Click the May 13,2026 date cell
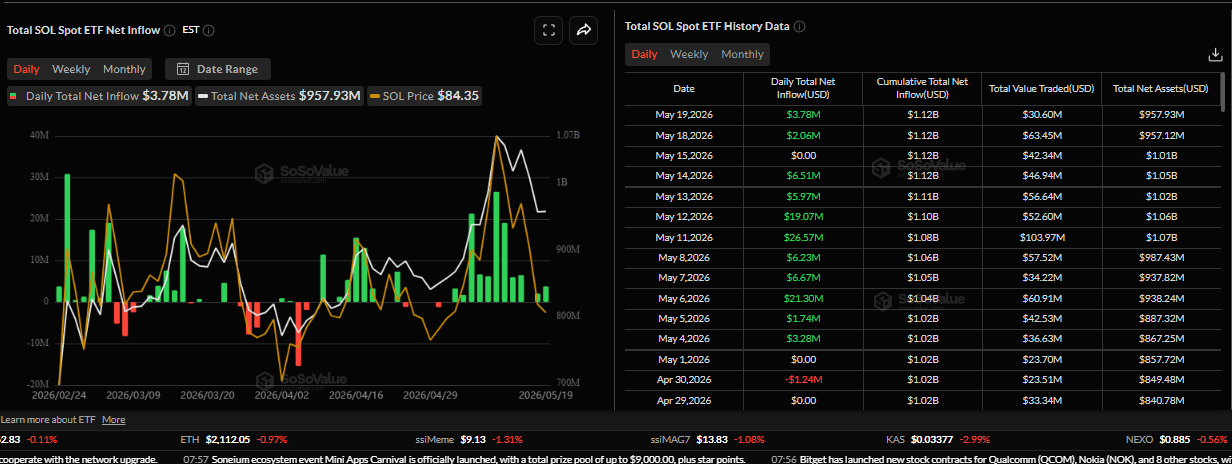The height and width of the screenshot is (464, 1232). click(x=684, y=196)
